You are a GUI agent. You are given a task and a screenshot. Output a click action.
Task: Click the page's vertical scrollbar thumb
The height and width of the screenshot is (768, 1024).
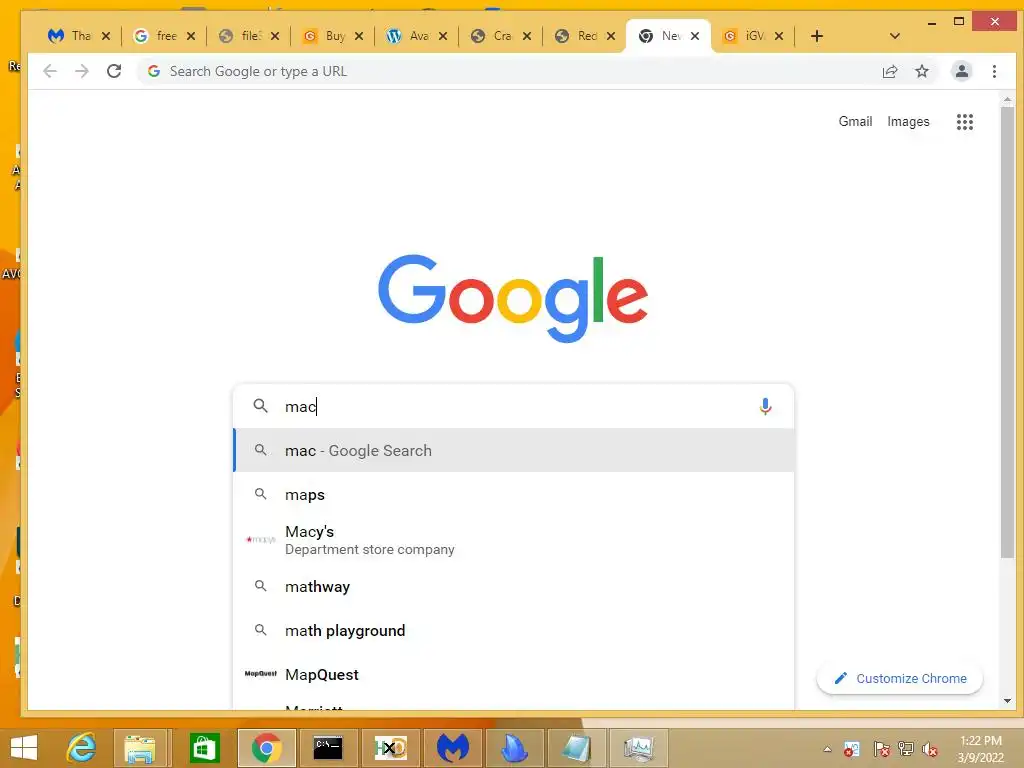pos(1007,333)
